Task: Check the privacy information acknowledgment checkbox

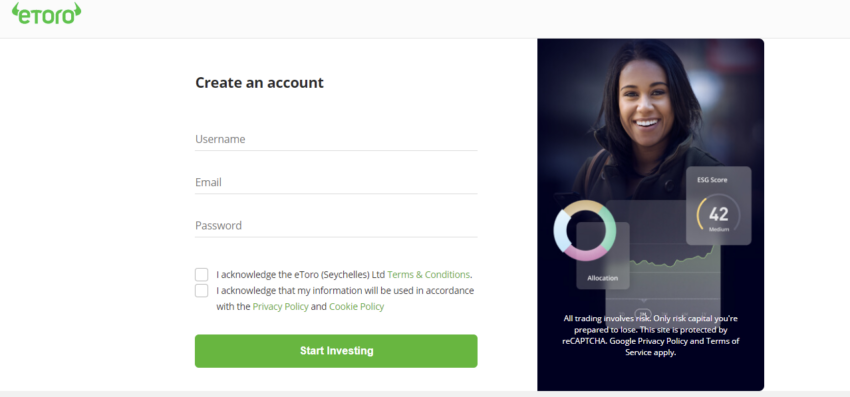Action: tap(202, 291)
